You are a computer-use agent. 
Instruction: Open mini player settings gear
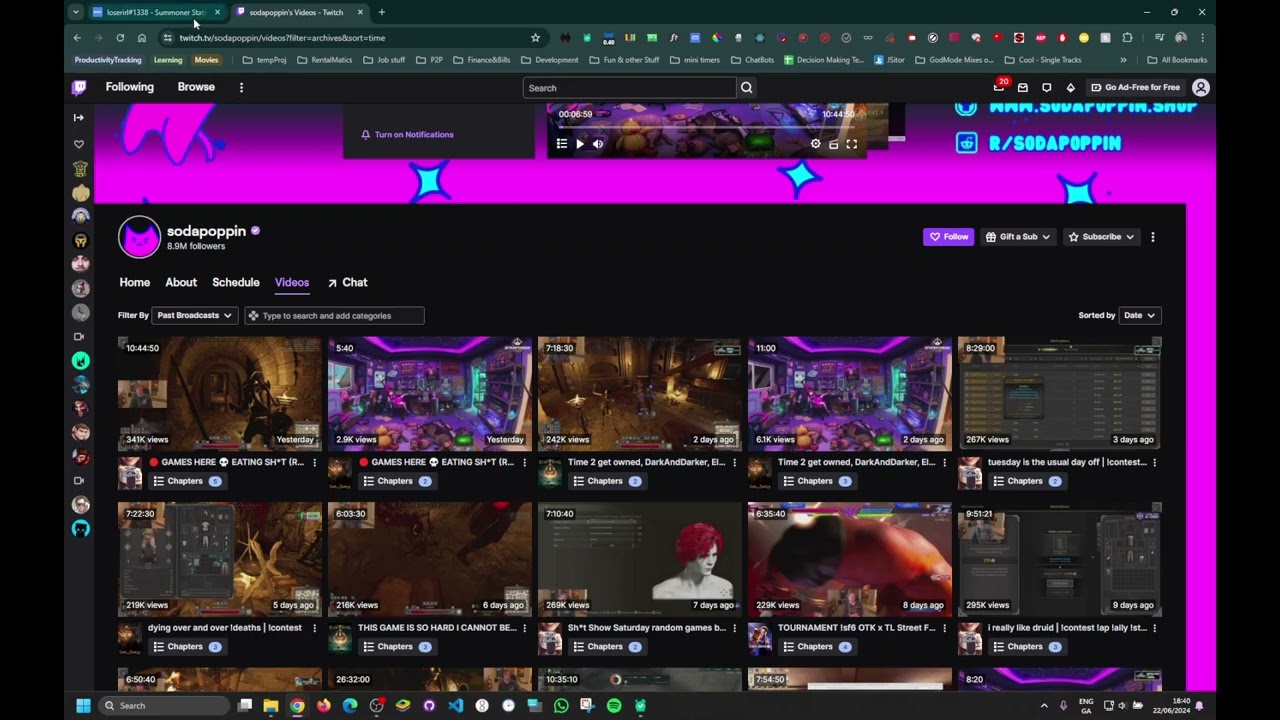(x=816, y=144)
